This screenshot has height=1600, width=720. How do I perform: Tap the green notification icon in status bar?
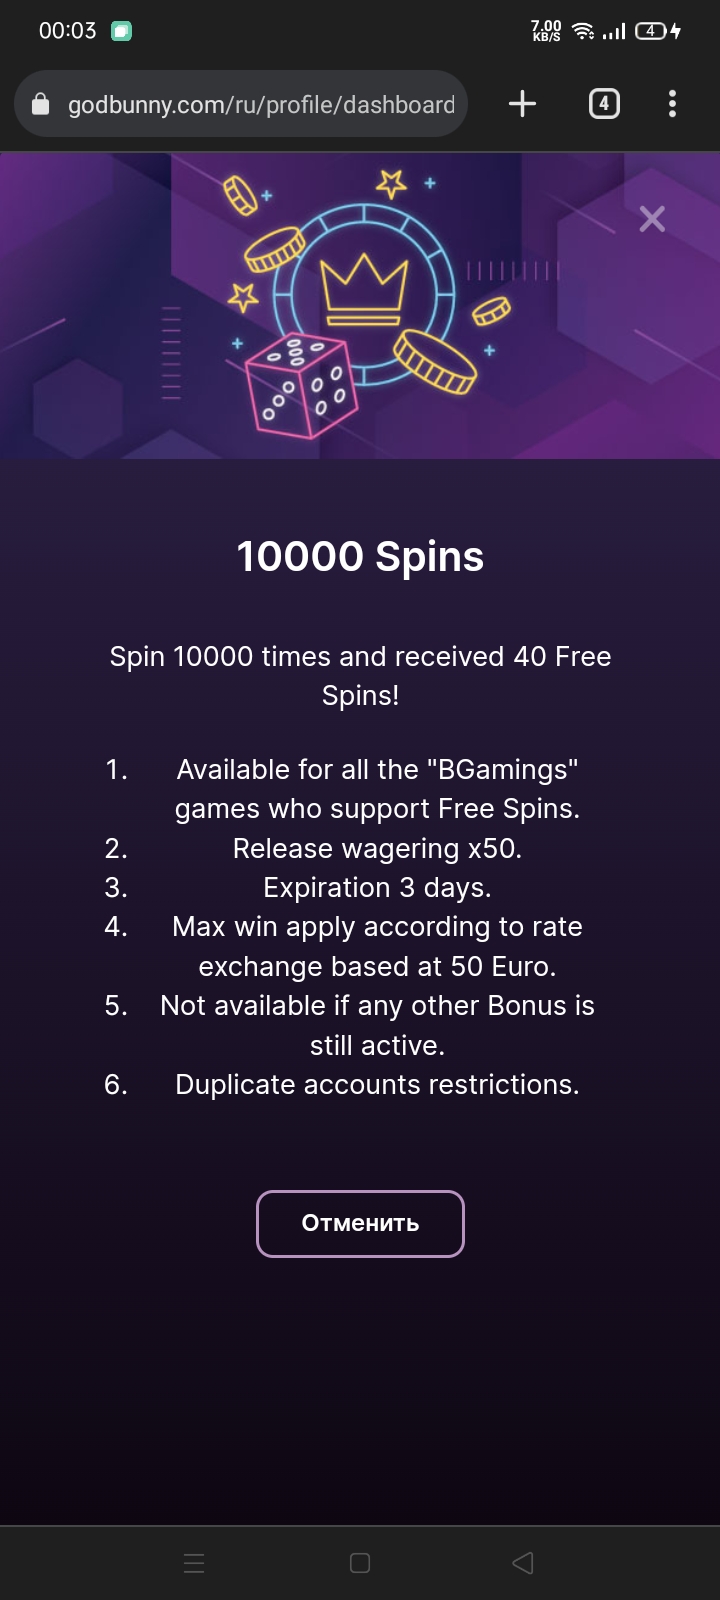click(x=121, y=31)
